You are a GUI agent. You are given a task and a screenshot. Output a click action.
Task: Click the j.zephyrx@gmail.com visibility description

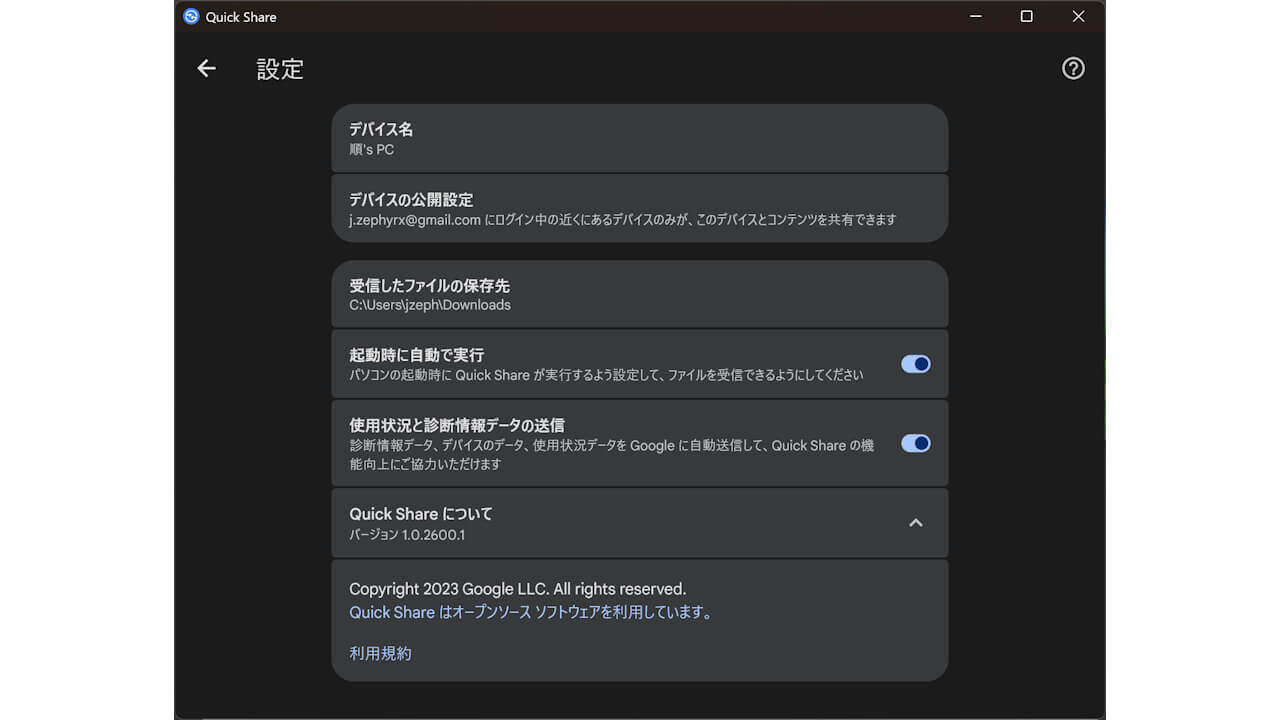[623, 220]
